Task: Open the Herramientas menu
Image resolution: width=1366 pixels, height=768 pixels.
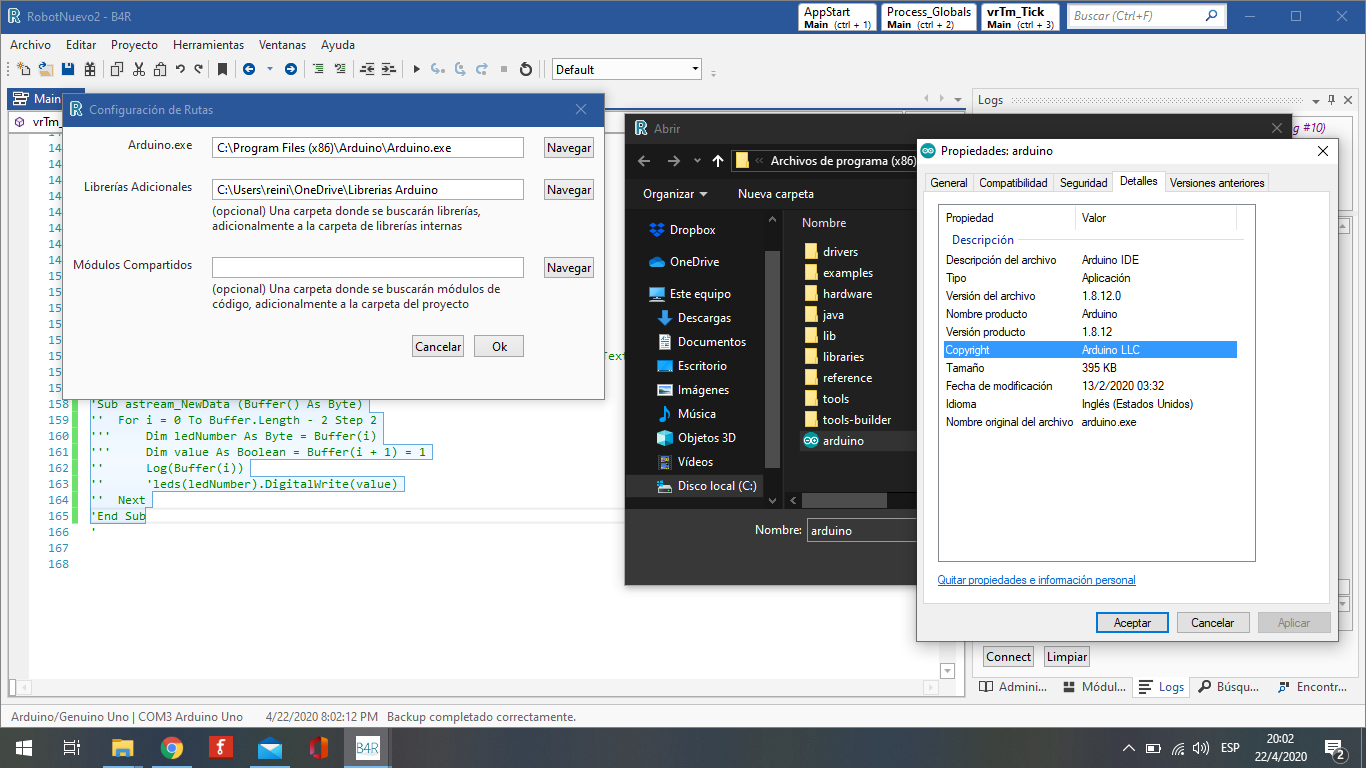Action: (208, 45)
